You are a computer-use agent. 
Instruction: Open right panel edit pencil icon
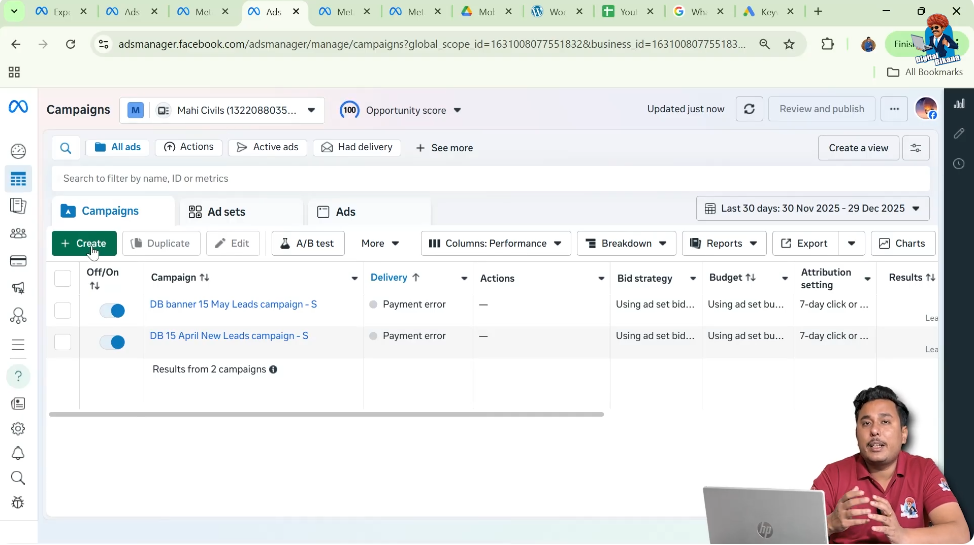click(959, 134)
